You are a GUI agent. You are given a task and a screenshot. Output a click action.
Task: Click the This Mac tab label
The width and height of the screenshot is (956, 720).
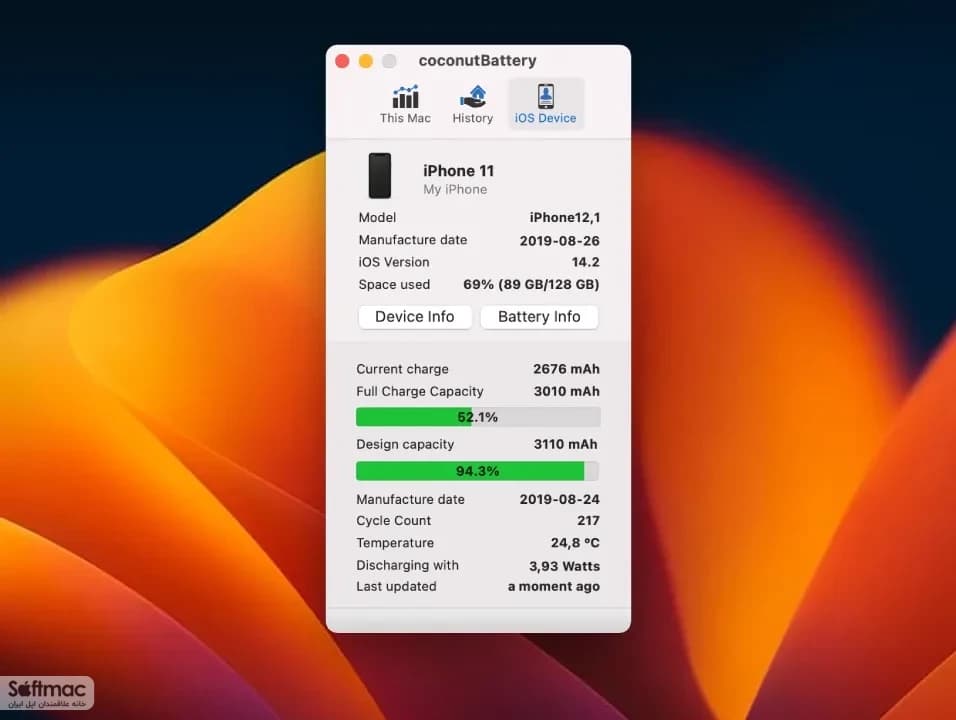[x=405, y=118]
